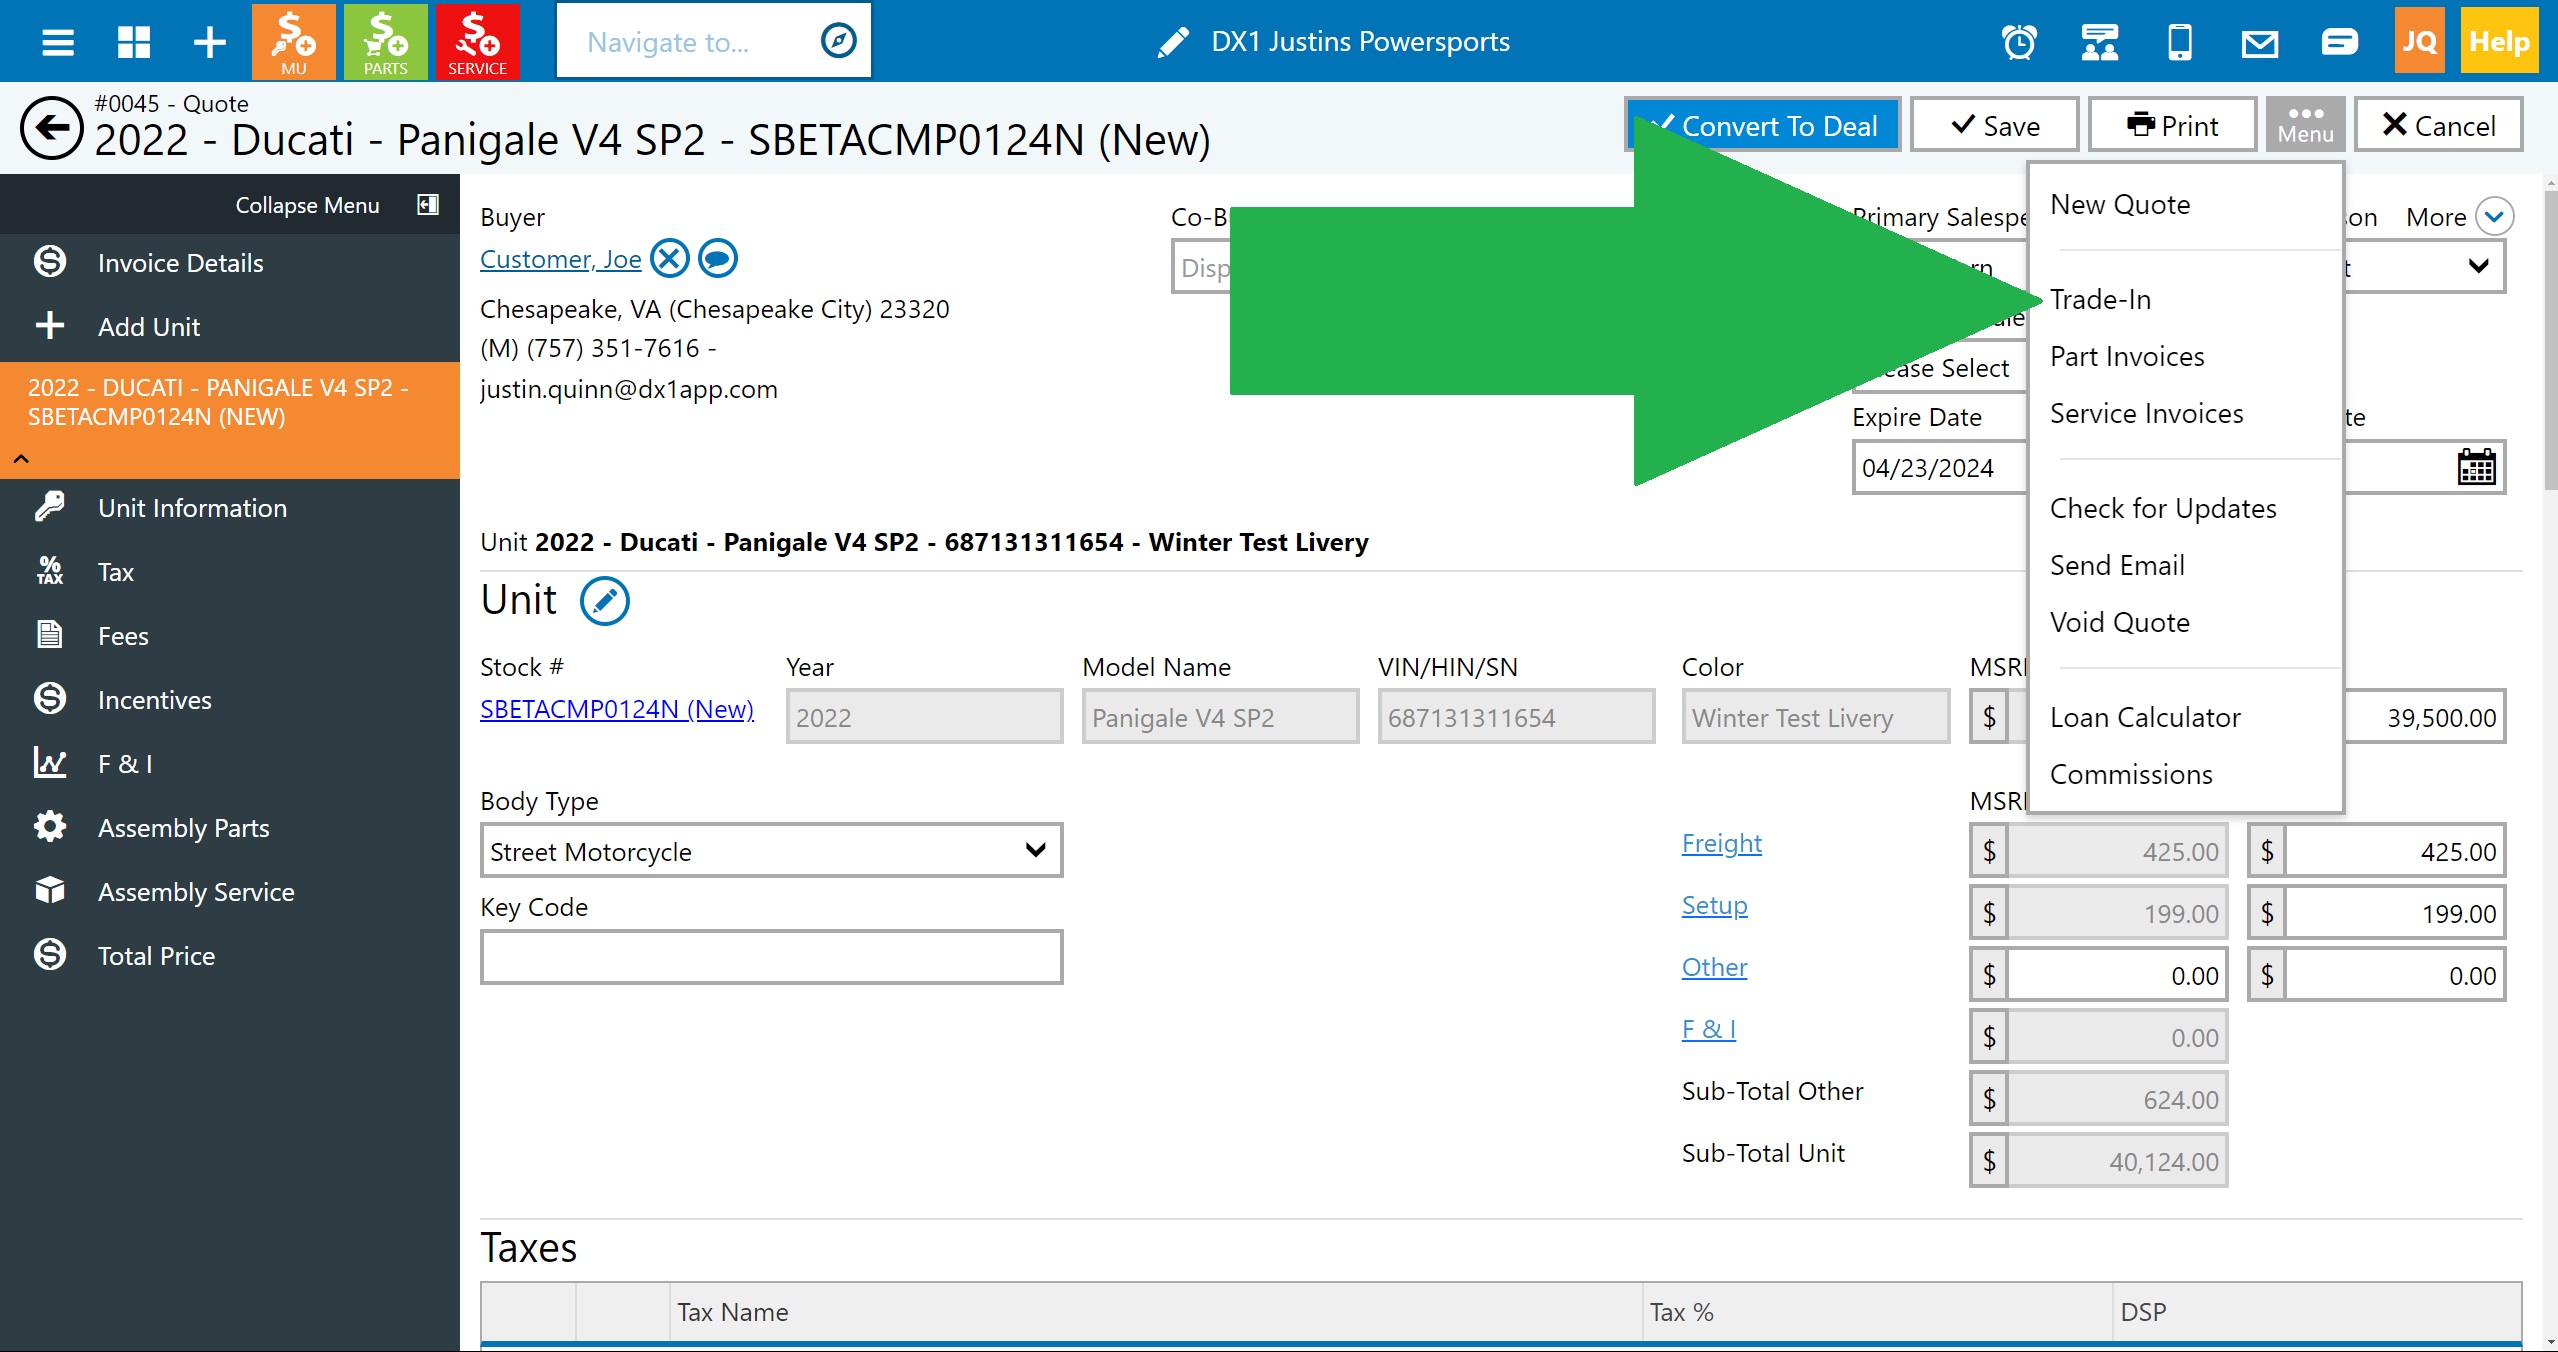This screenshot has width=2558, height=1352.
Task: Collapse the Ducati Panigale unit section
Action: (21, 459)
